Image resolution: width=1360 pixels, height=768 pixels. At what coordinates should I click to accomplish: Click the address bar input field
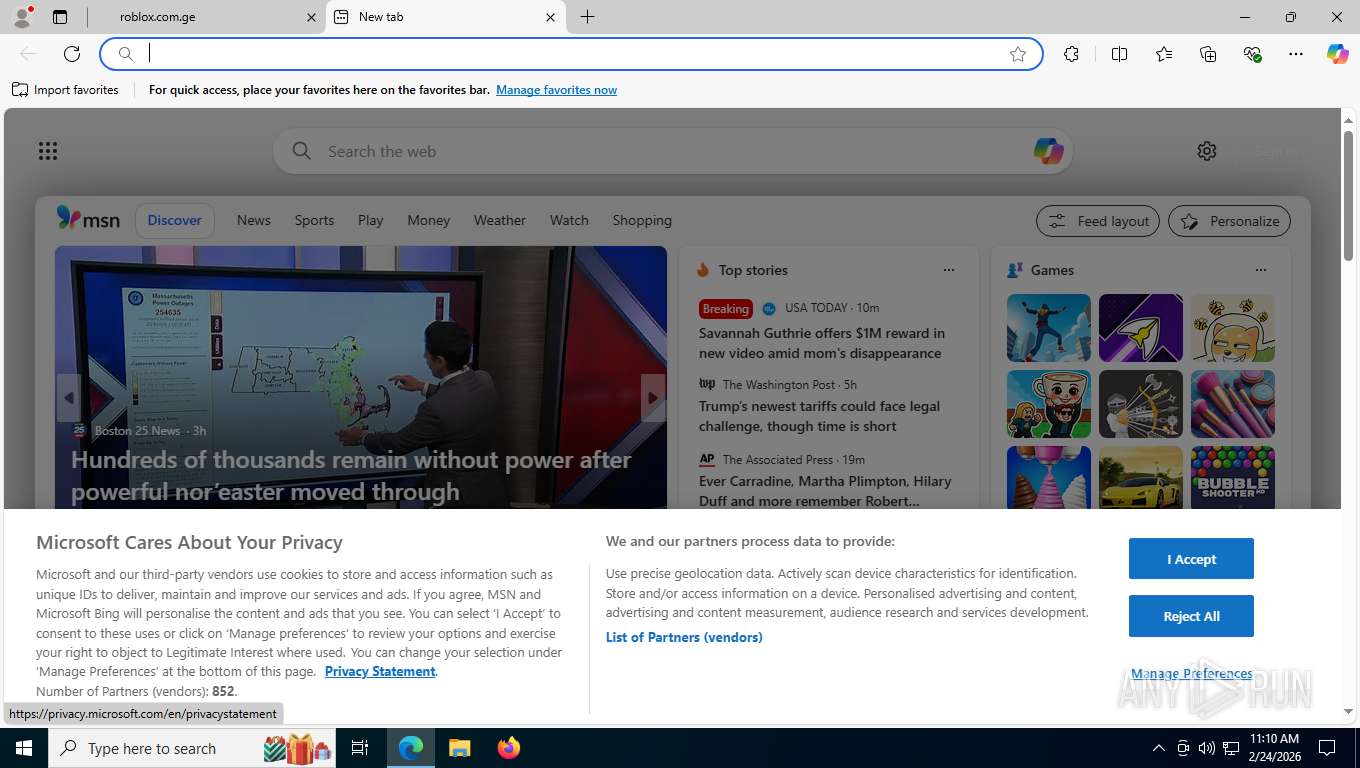pyautogui.click(x=572, y=54)
